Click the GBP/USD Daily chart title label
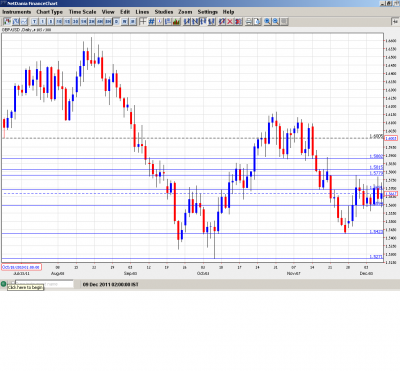The image size is (400, 371). click(x=27, y=30)
